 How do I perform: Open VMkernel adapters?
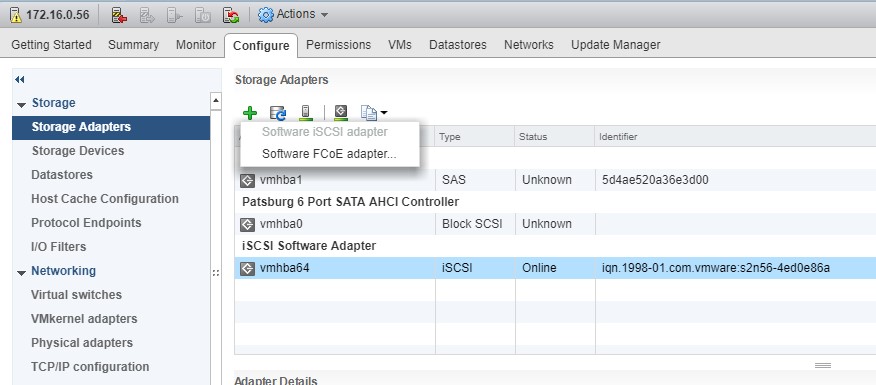point(84,319)
